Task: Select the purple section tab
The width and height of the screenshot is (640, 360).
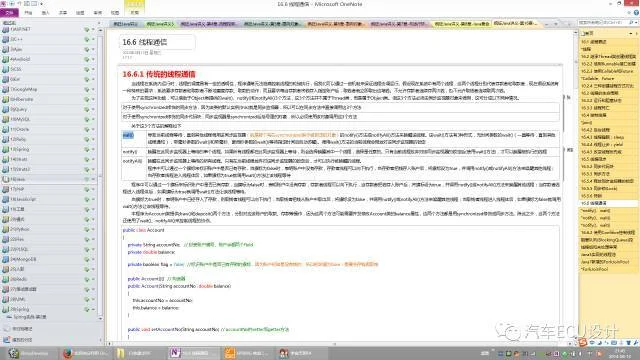Action: point(208,24)
